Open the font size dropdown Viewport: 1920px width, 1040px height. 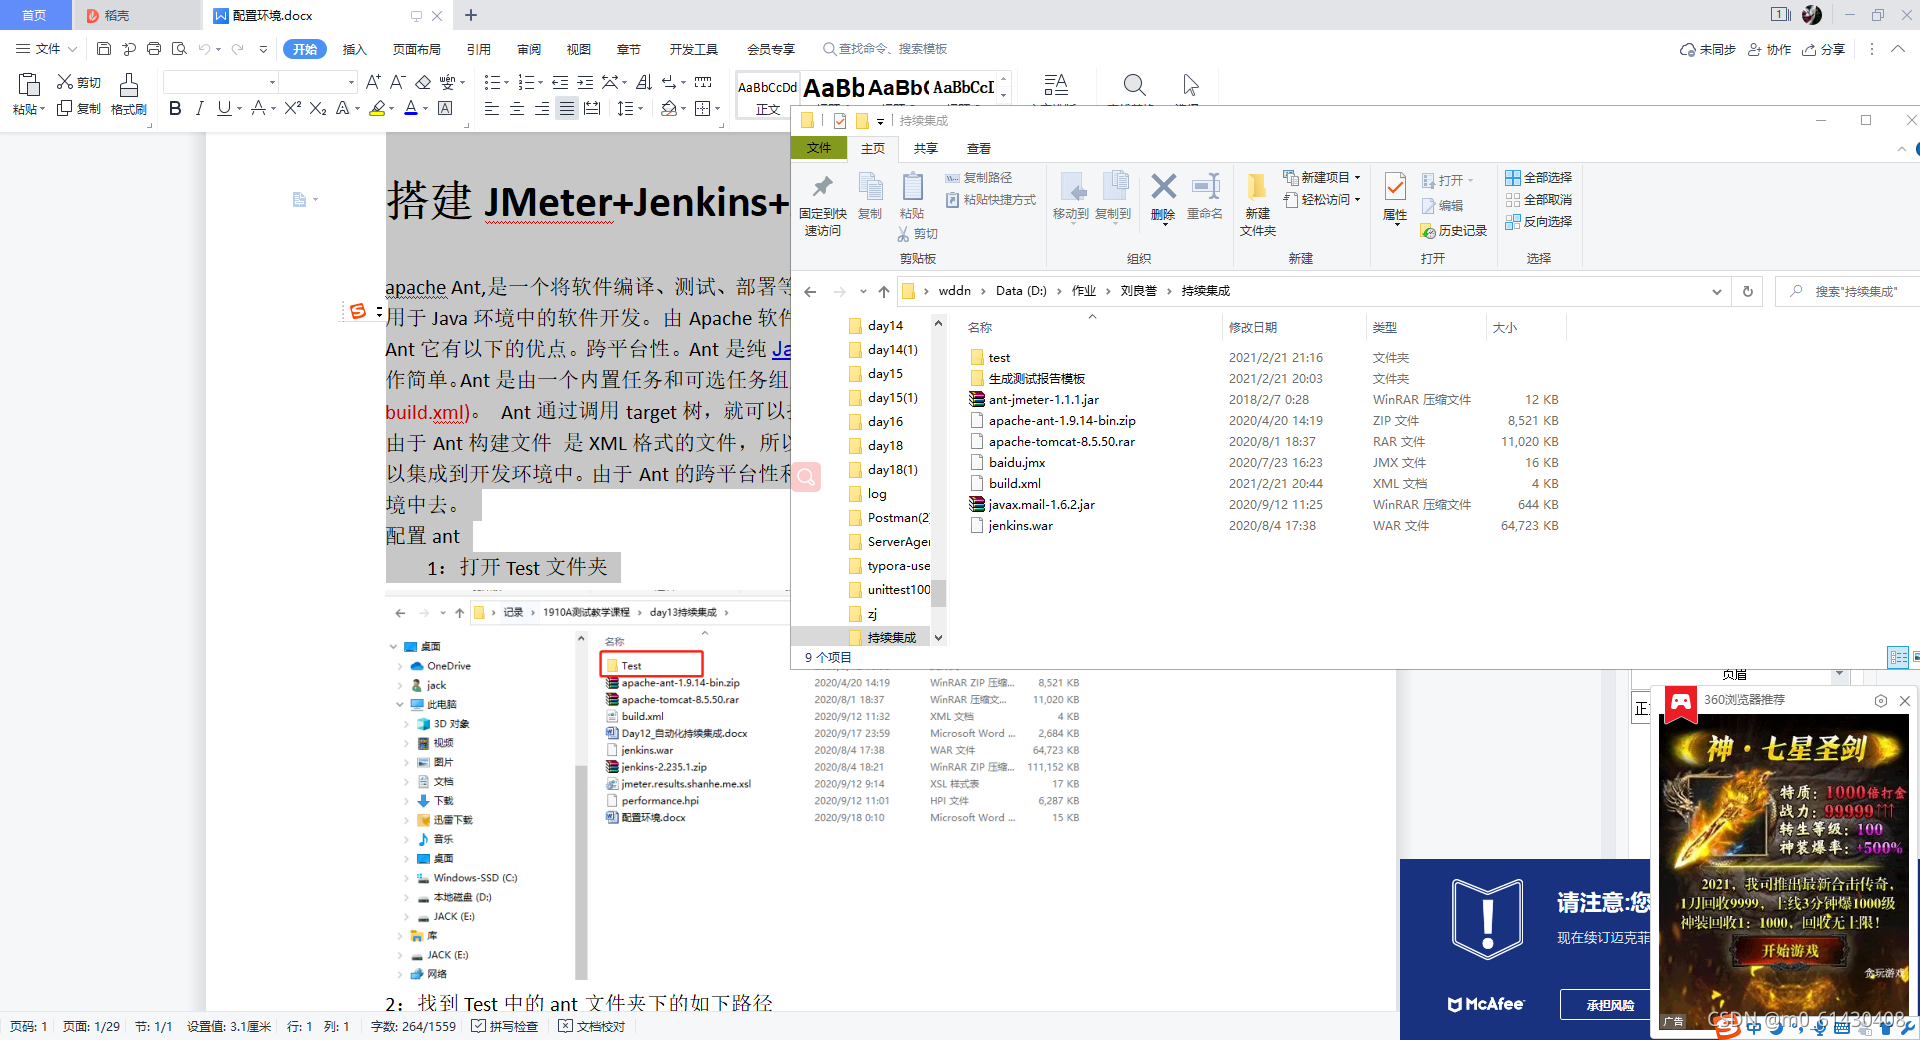[350, 82]
